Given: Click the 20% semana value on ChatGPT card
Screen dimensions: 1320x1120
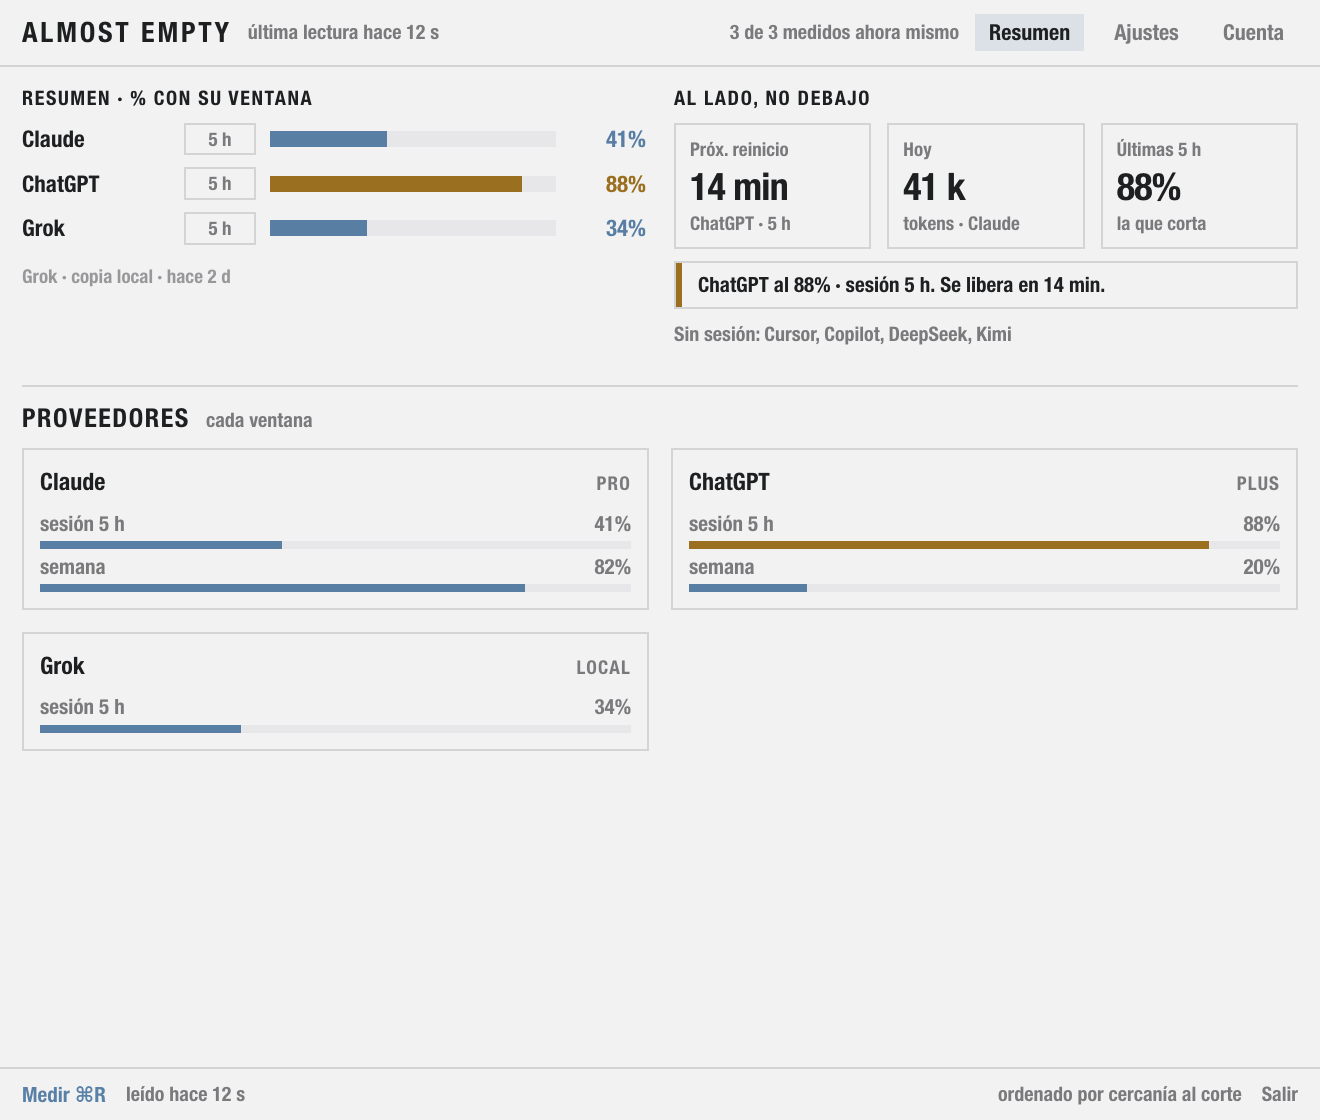Looking at the screenshot, I should coord(1261,567).
